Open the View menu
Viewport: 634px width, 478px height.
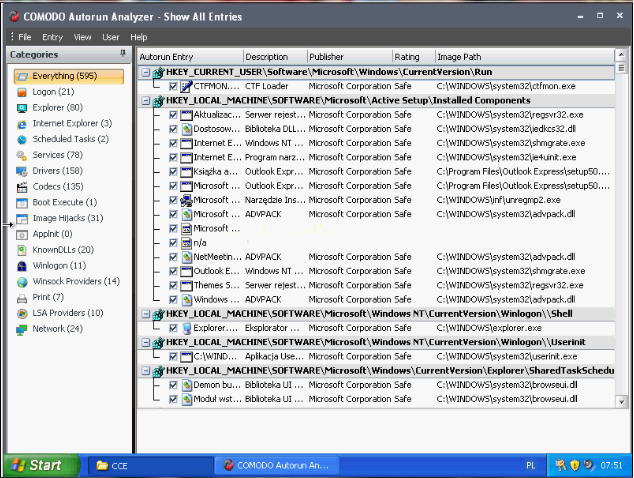(x=82, y=37)
